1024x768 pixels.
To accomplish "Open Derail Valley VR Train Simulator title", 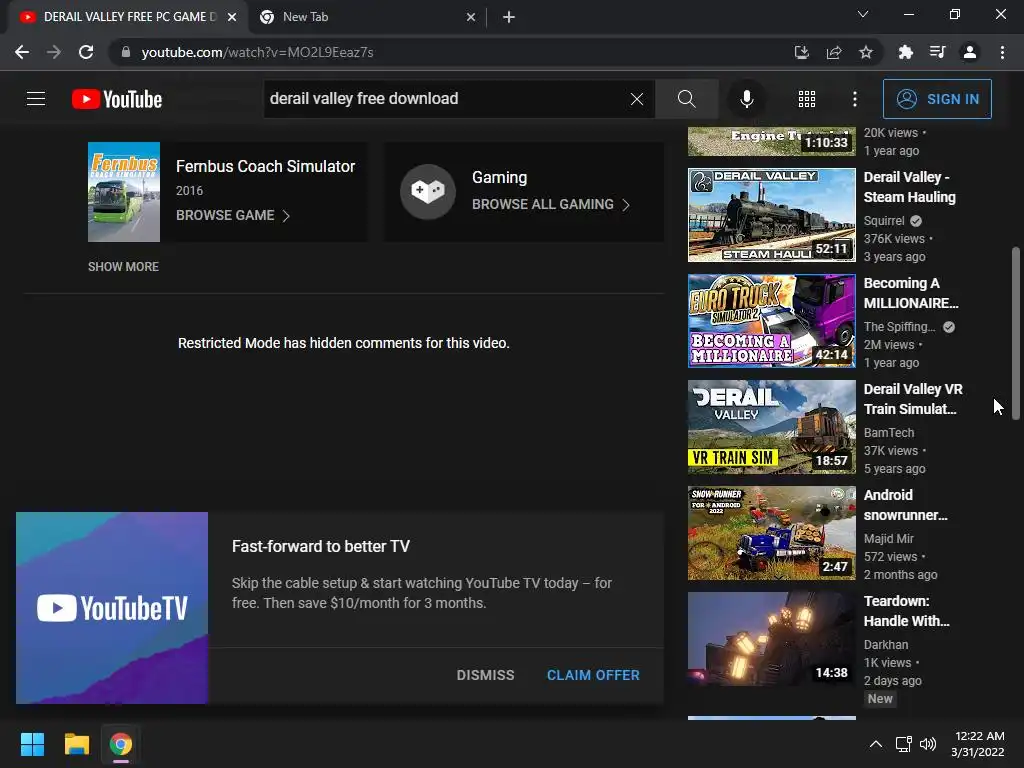I will [x=912, y=399].
